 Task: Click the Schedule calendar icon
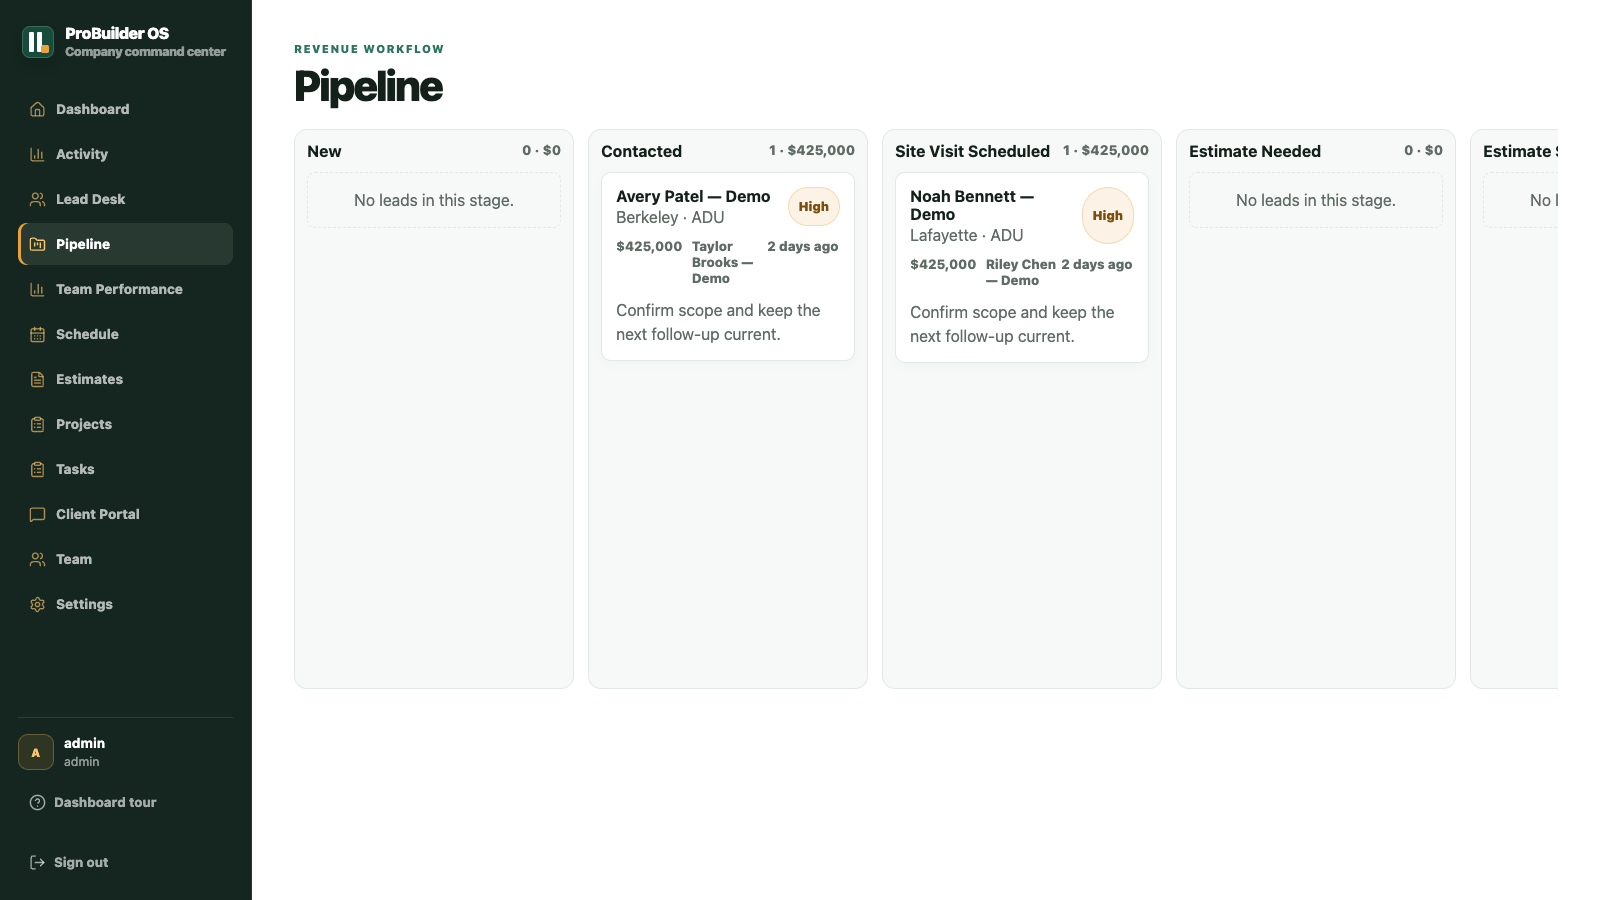(38, 334)
